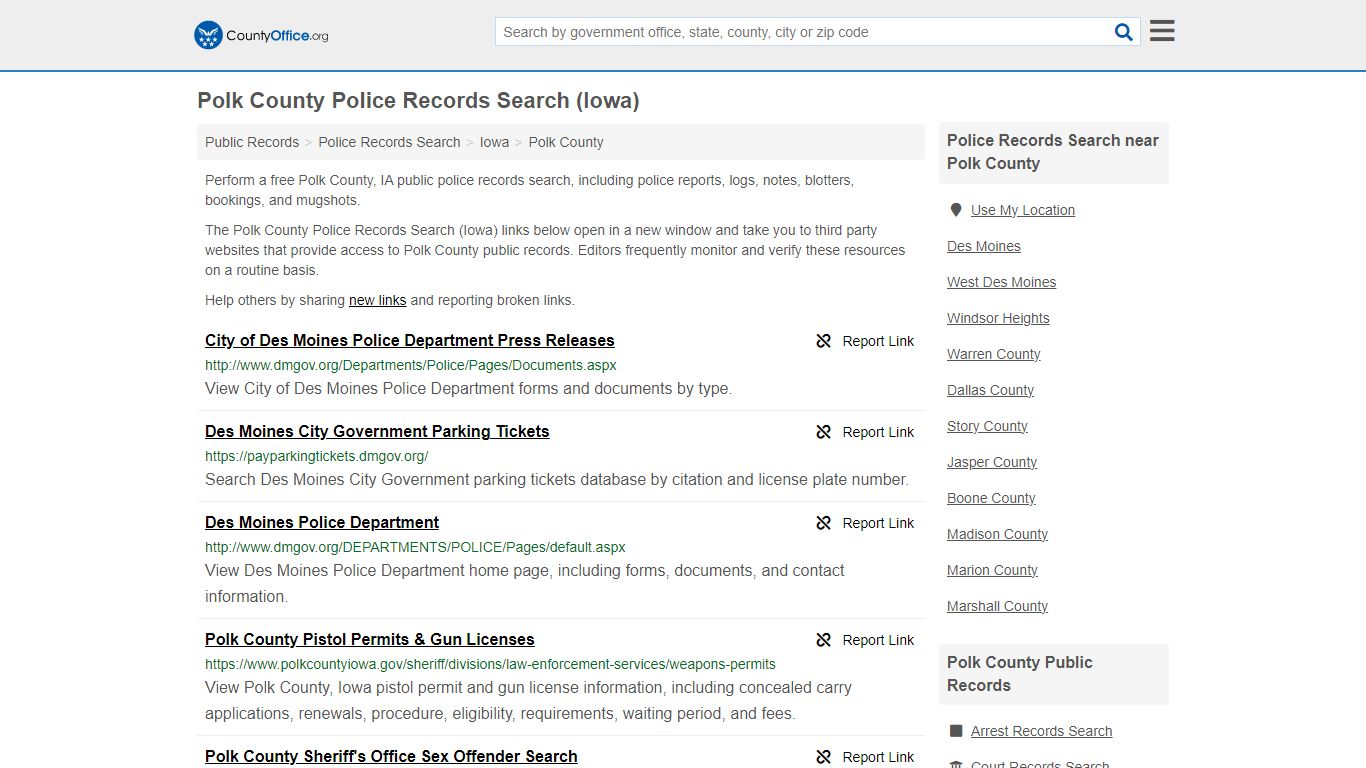Viewport: 1366px width, 768px height.
Task: Open Des Moines Police Department link
Action: point(322,523)
